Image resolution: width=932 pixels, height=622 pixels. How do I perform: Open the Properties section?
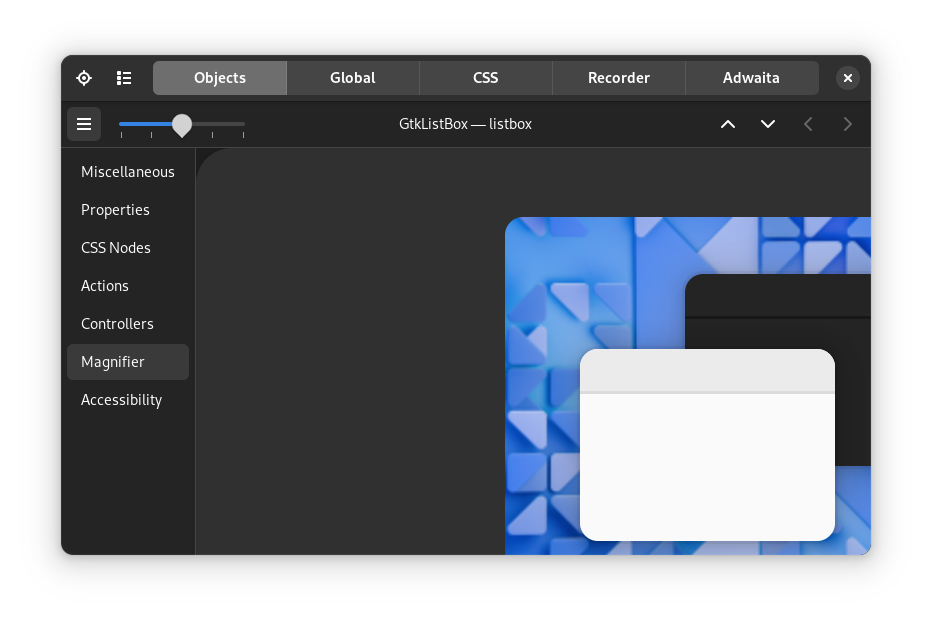click(x=115, y=210)
